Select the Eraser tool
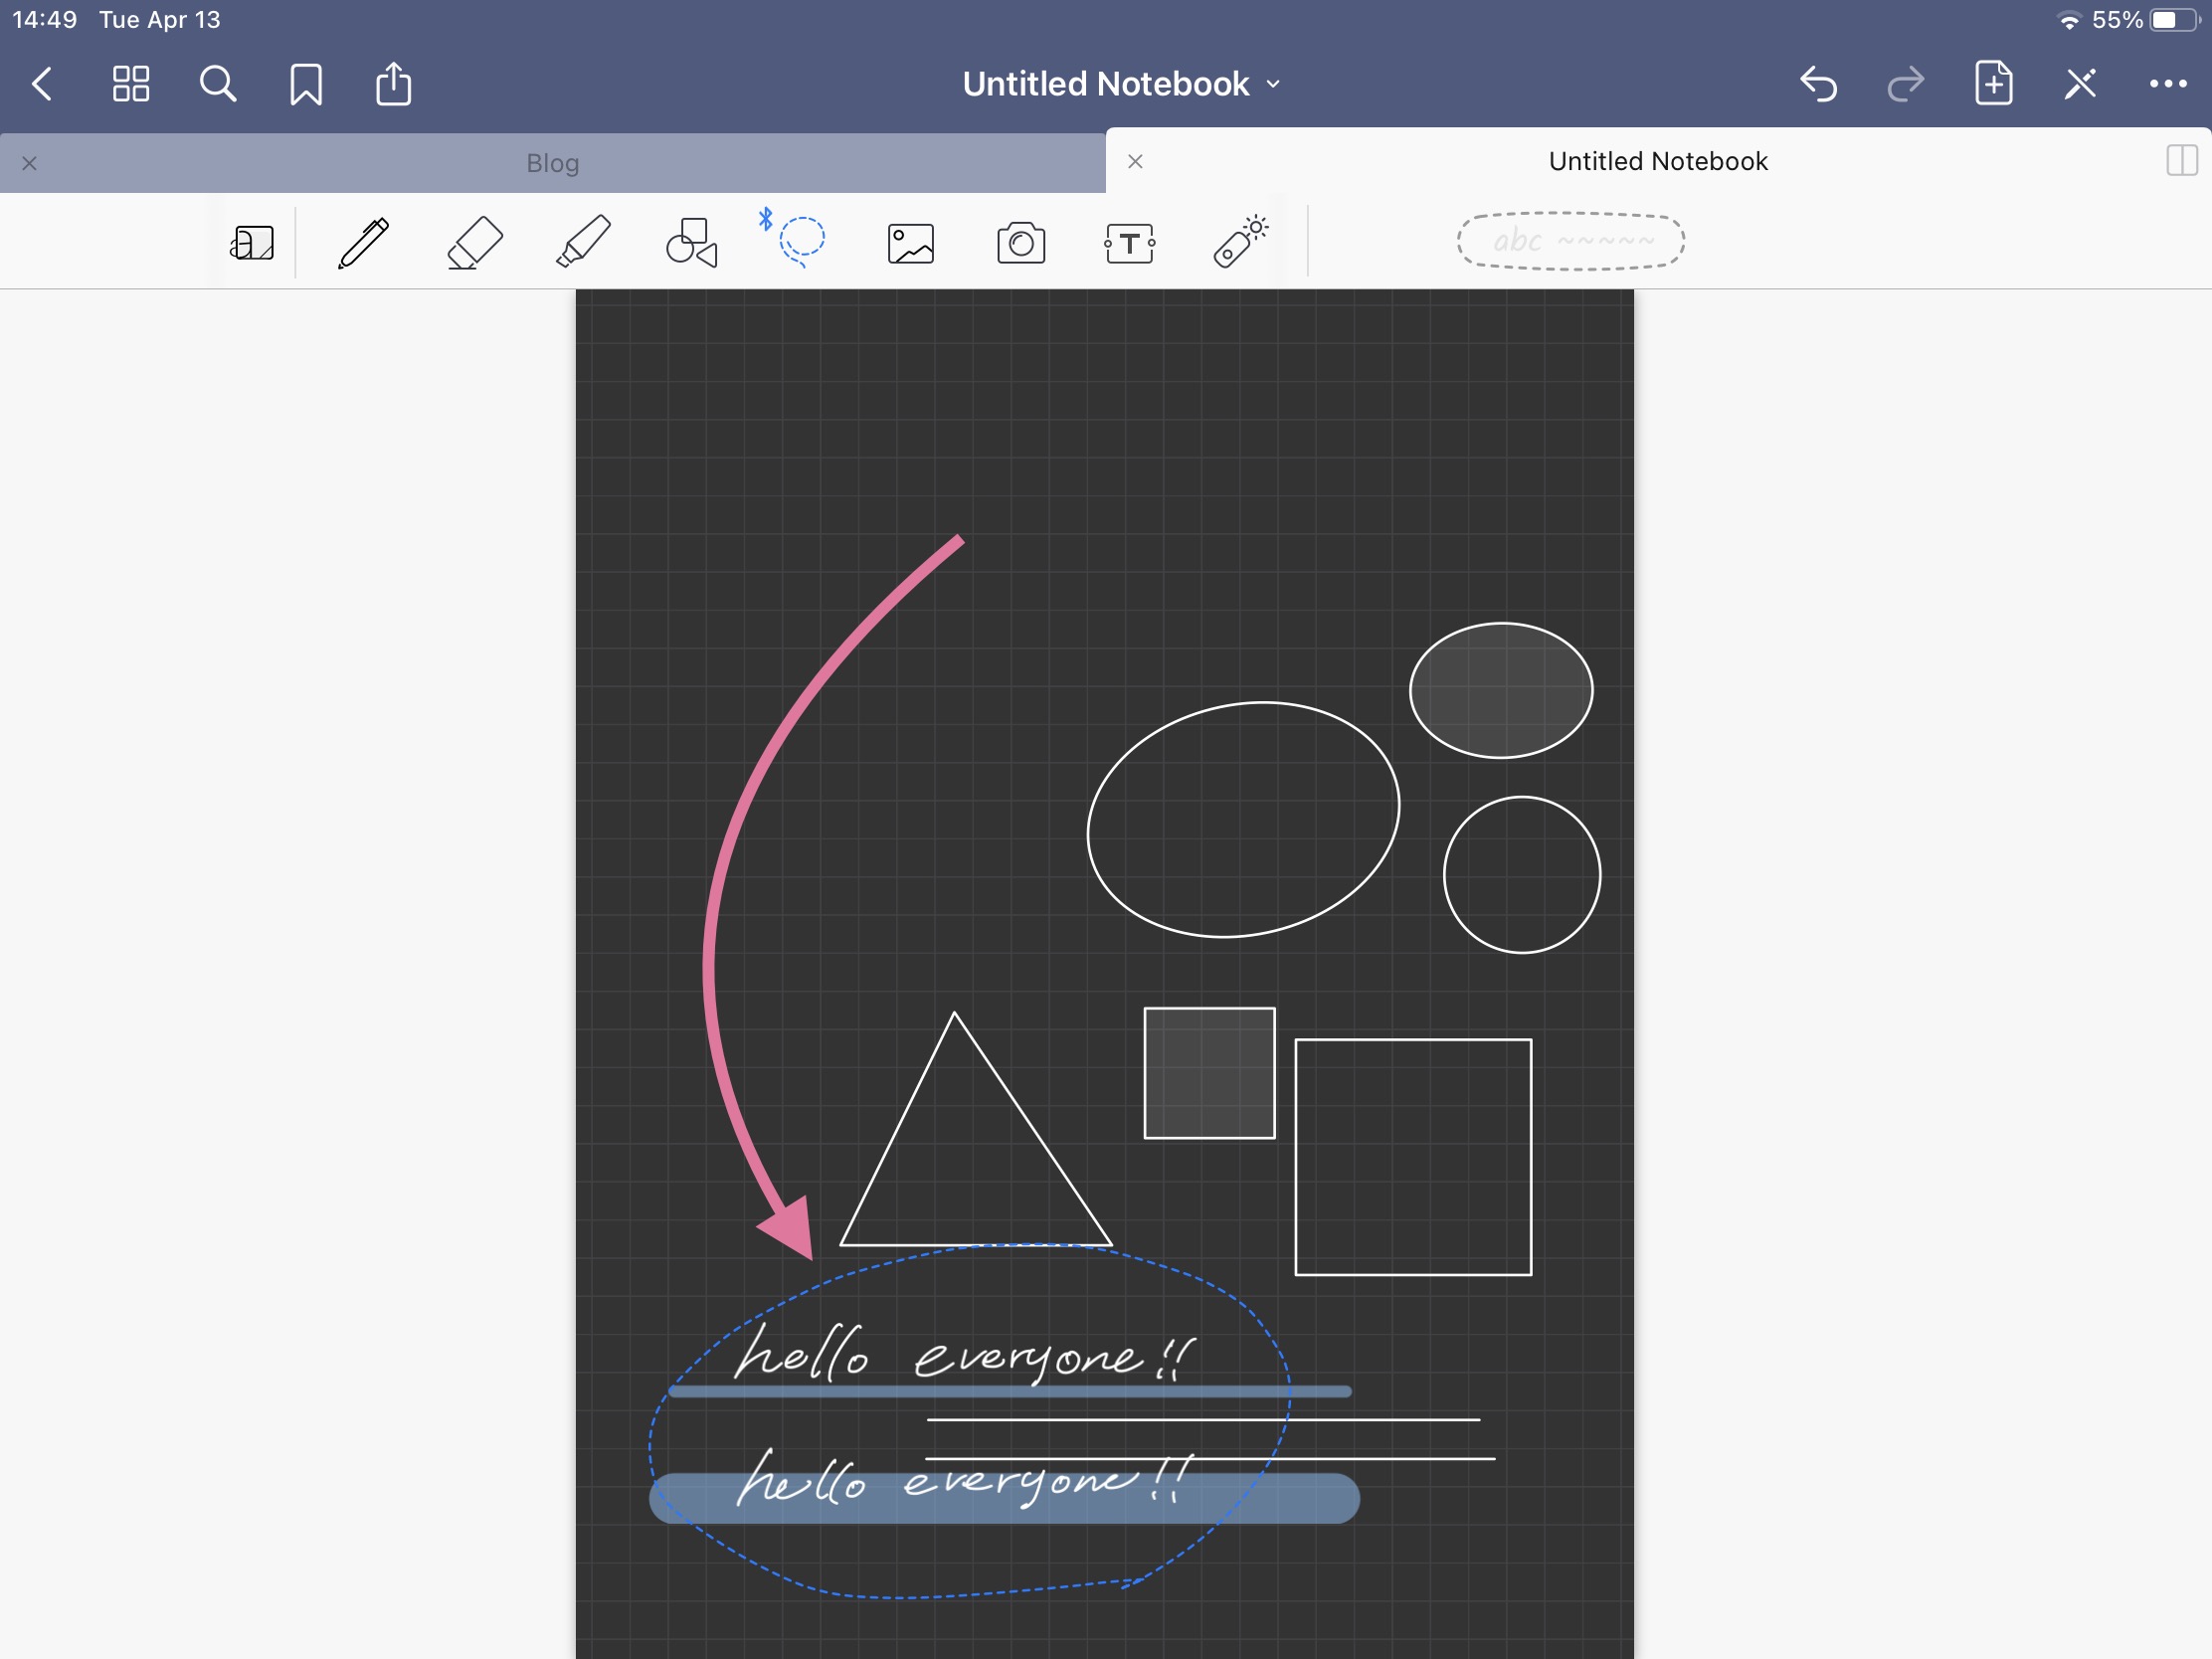The width and height of the screenshot is (2212, 1659). 474,243
